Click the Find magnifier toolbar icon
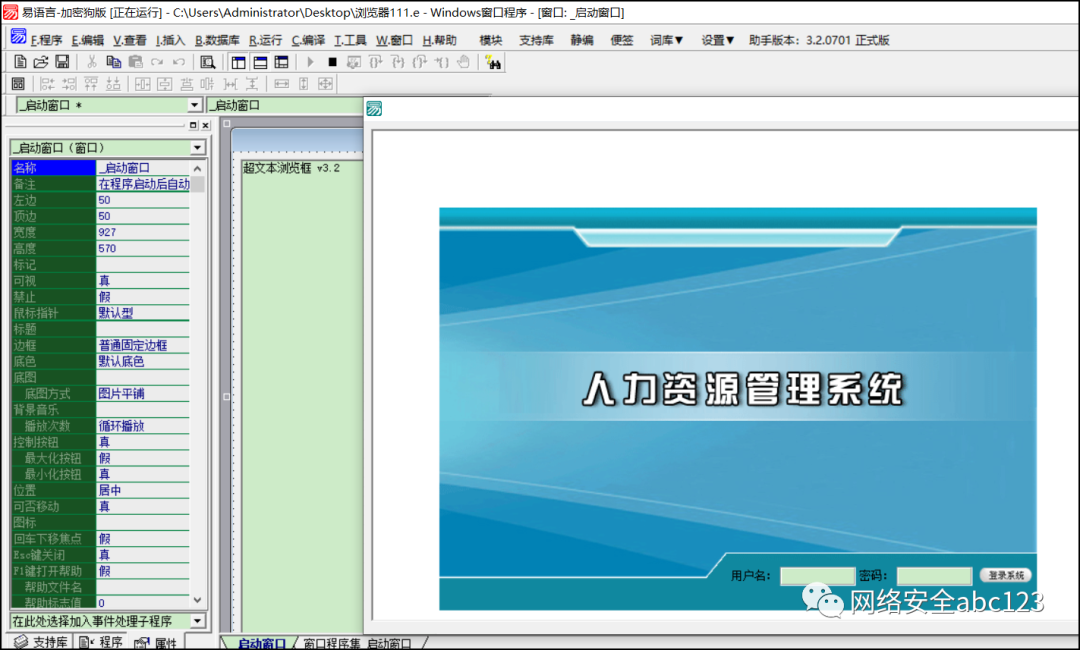 tap(207, 63)
